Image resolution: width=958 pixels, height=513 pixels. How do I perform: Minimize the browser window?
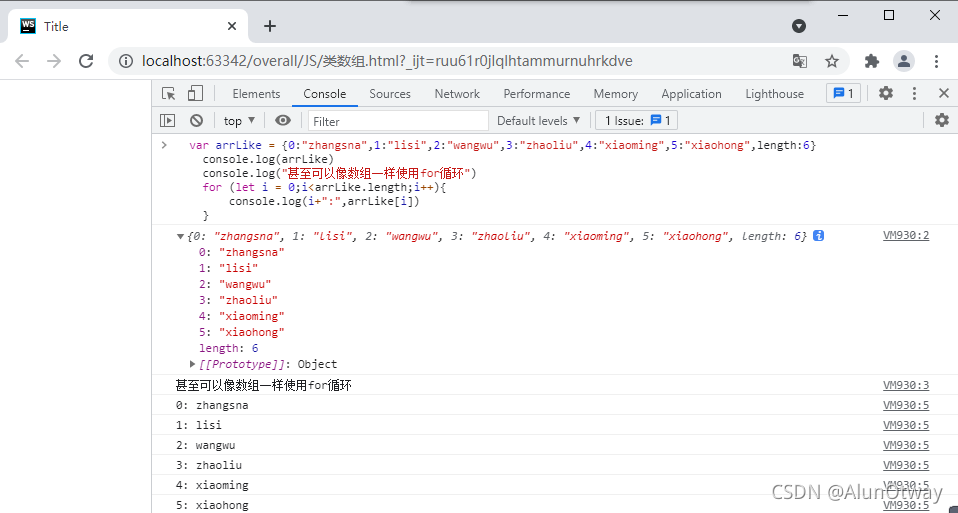(x=843, y=16)
